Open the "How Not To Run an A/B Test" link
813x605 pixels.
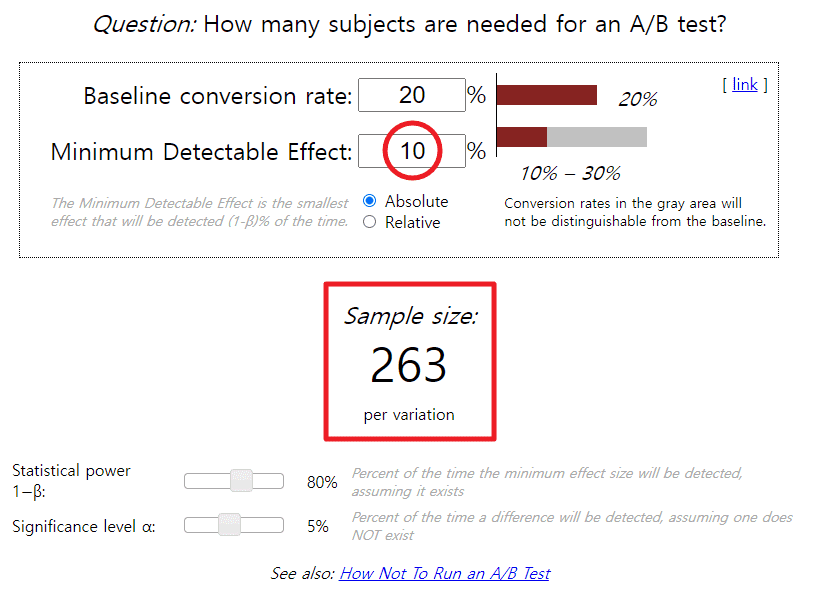[444, 573]
